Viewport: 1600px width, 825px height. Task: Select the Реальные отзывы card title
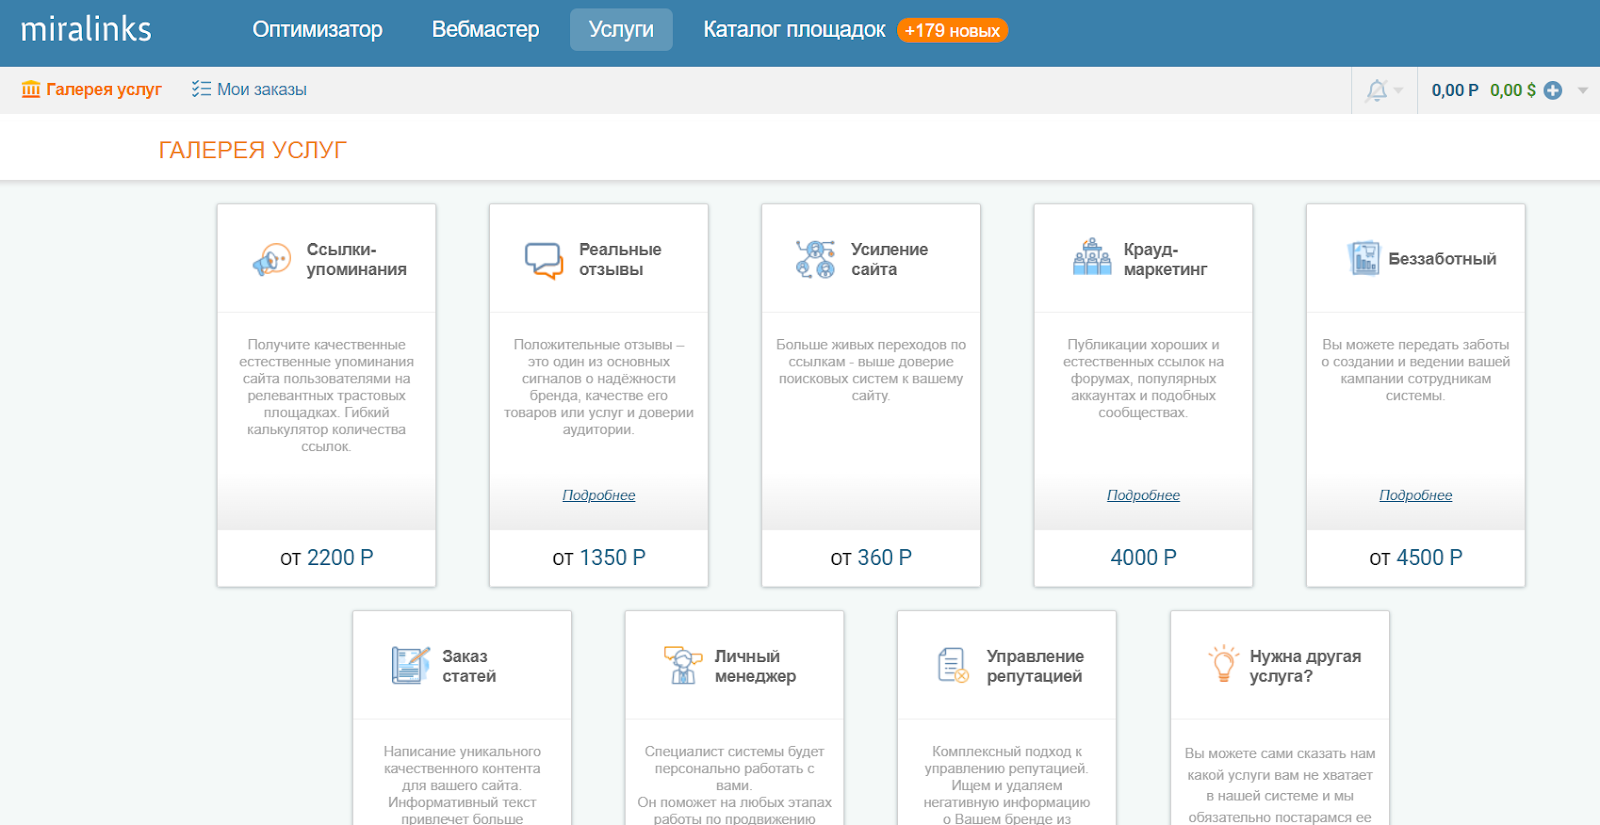(620, 259)
